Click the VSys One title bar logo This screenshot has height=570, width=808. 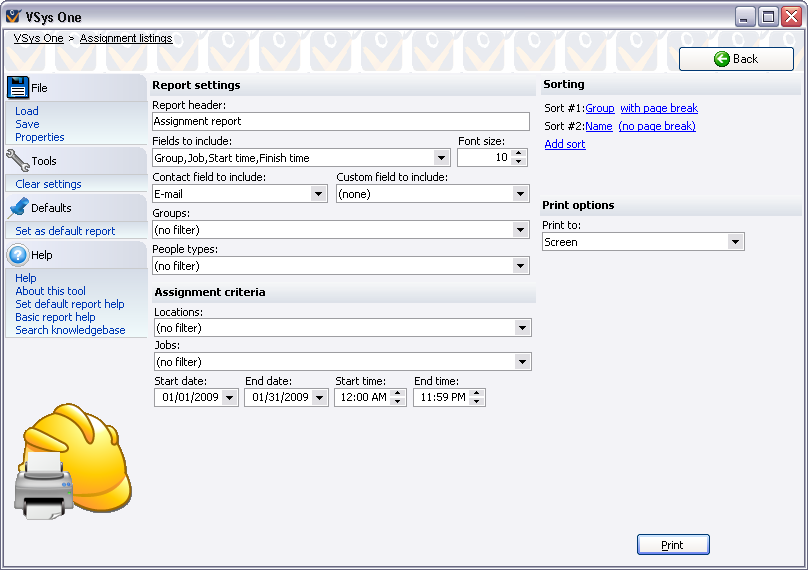click(x=14, y=16)
